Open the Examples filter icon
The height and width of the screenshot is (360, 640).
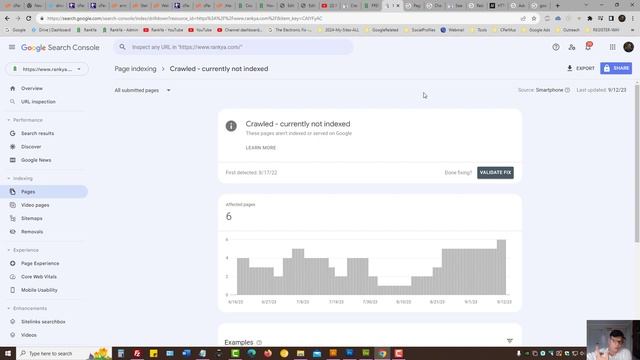click(x=509, y=341)
